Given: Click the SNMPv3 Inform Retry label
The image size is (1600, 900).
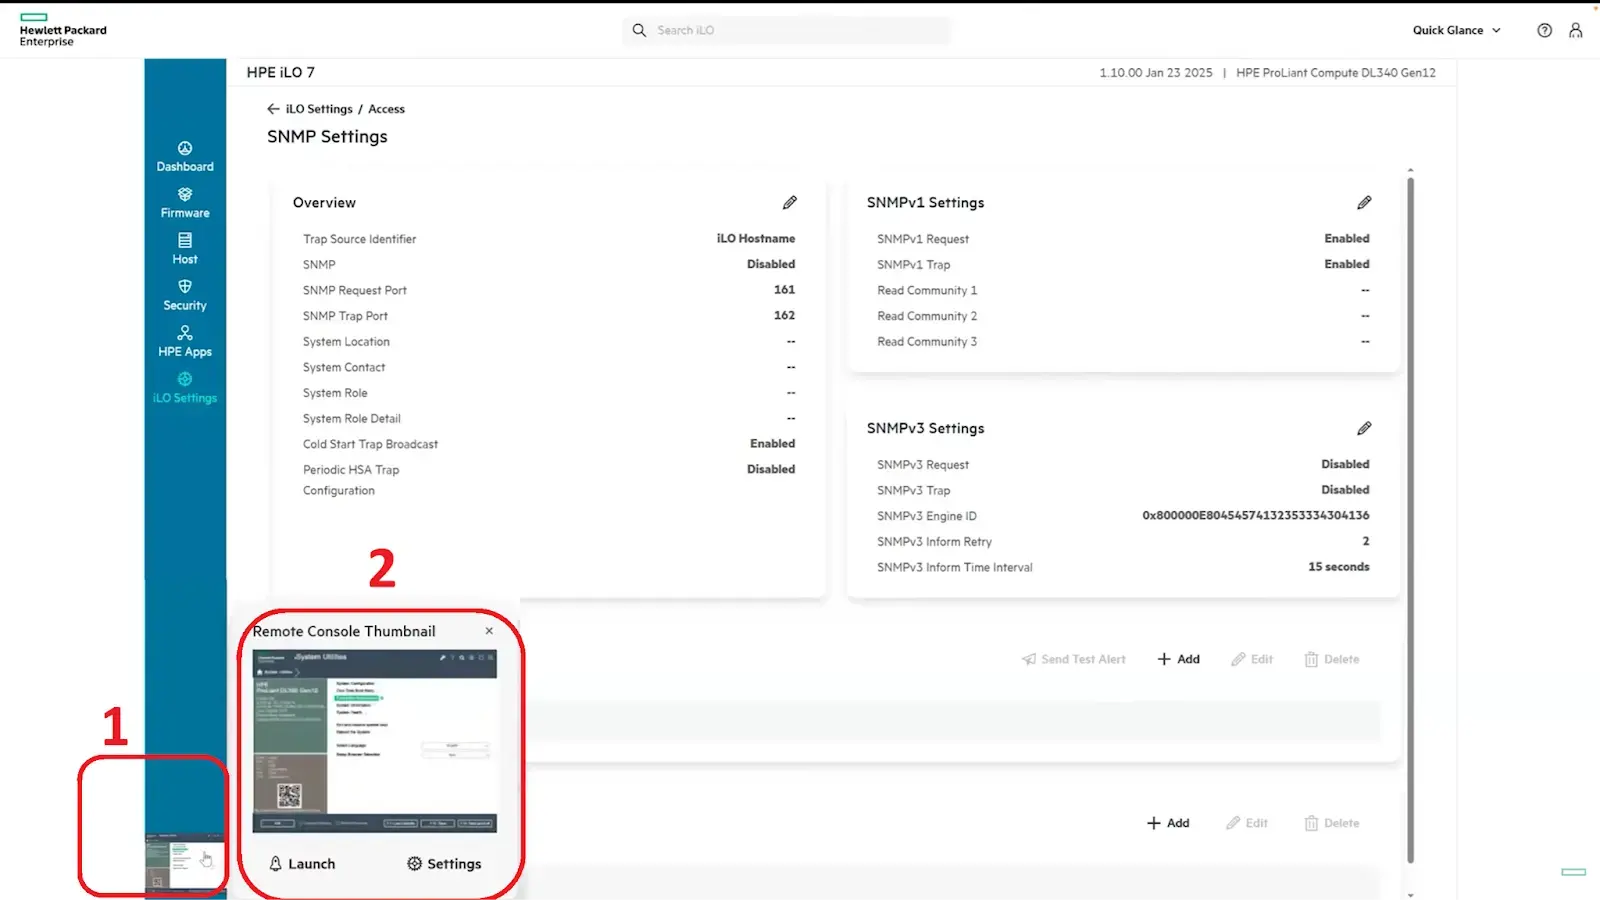Looking at the screenshot, I should click(935, 541).
